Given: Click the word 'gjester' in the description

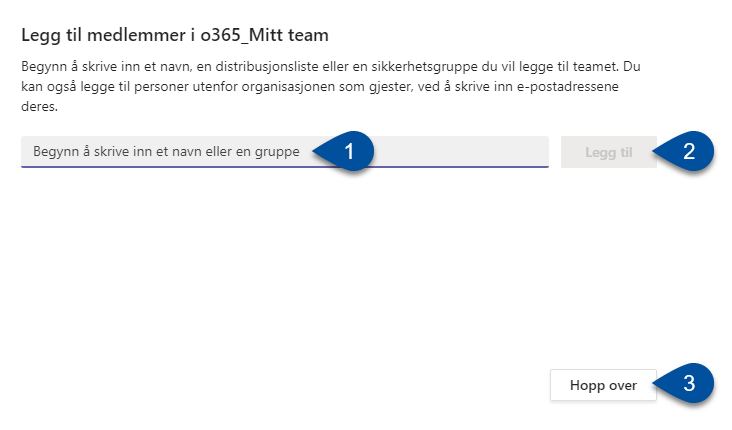Looking at the screenshot, I should coord(390,87).
